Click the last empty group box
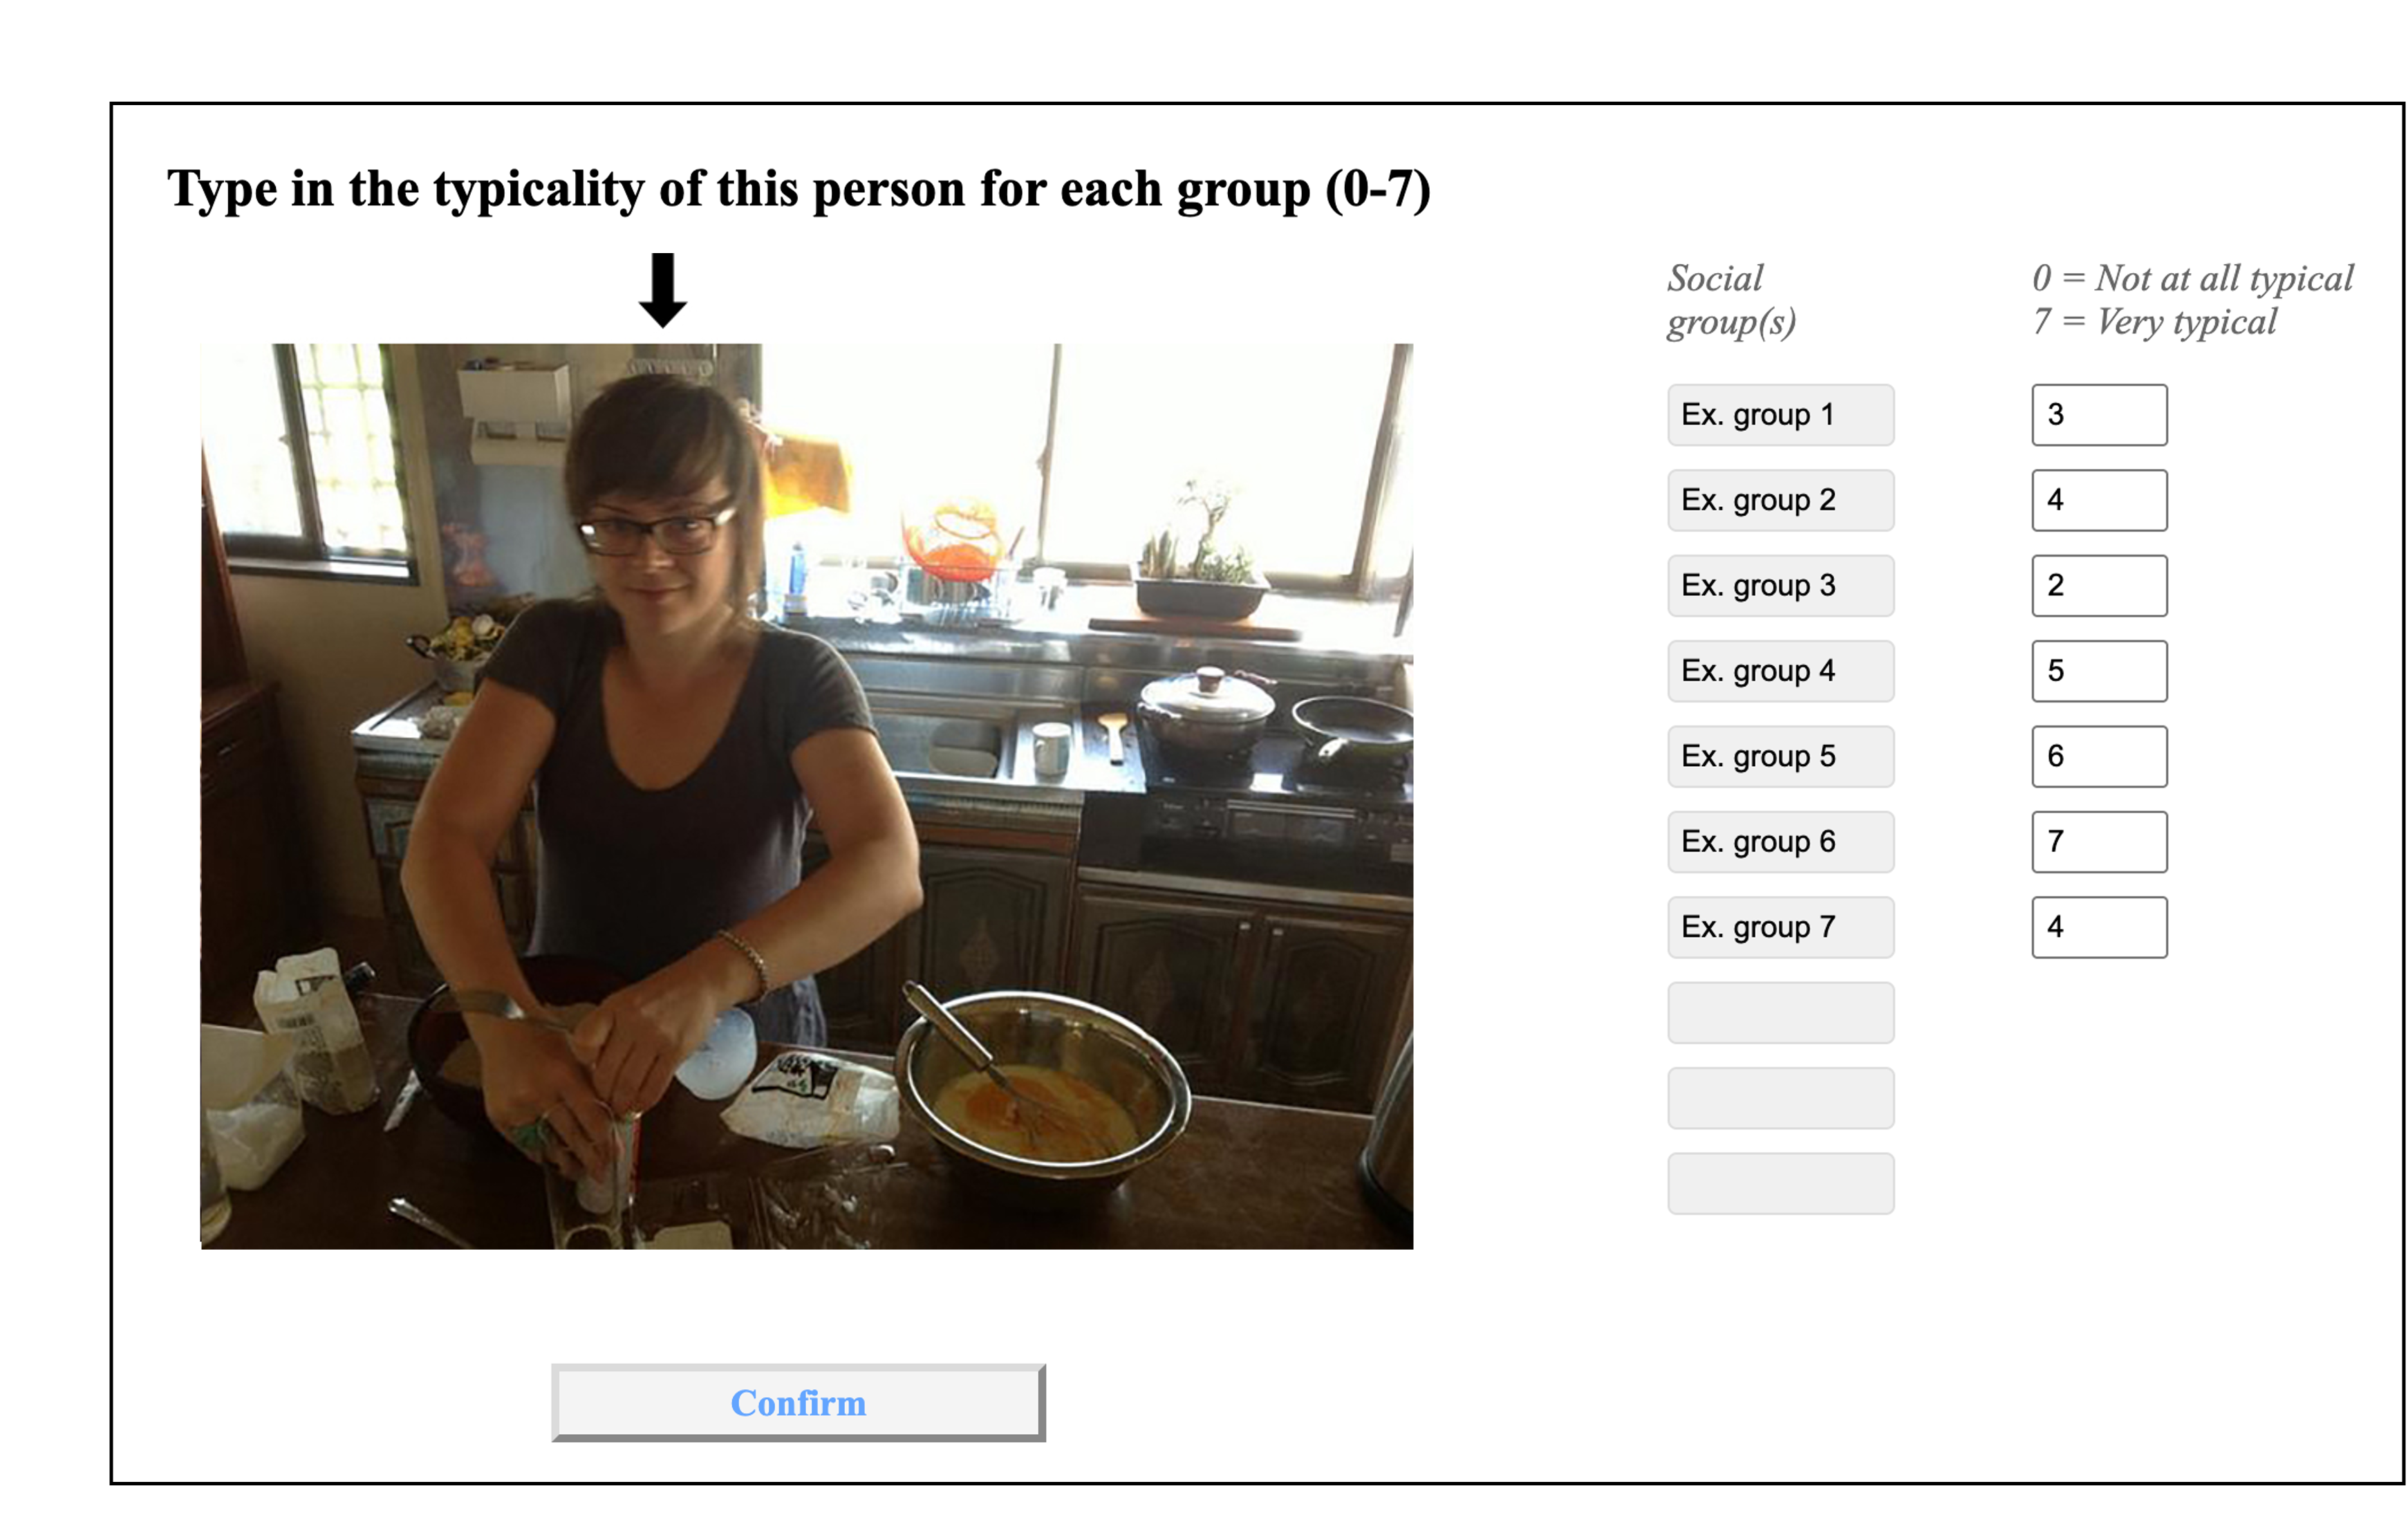Screen dimensions: 2408x1540 pos(1780,1184)
